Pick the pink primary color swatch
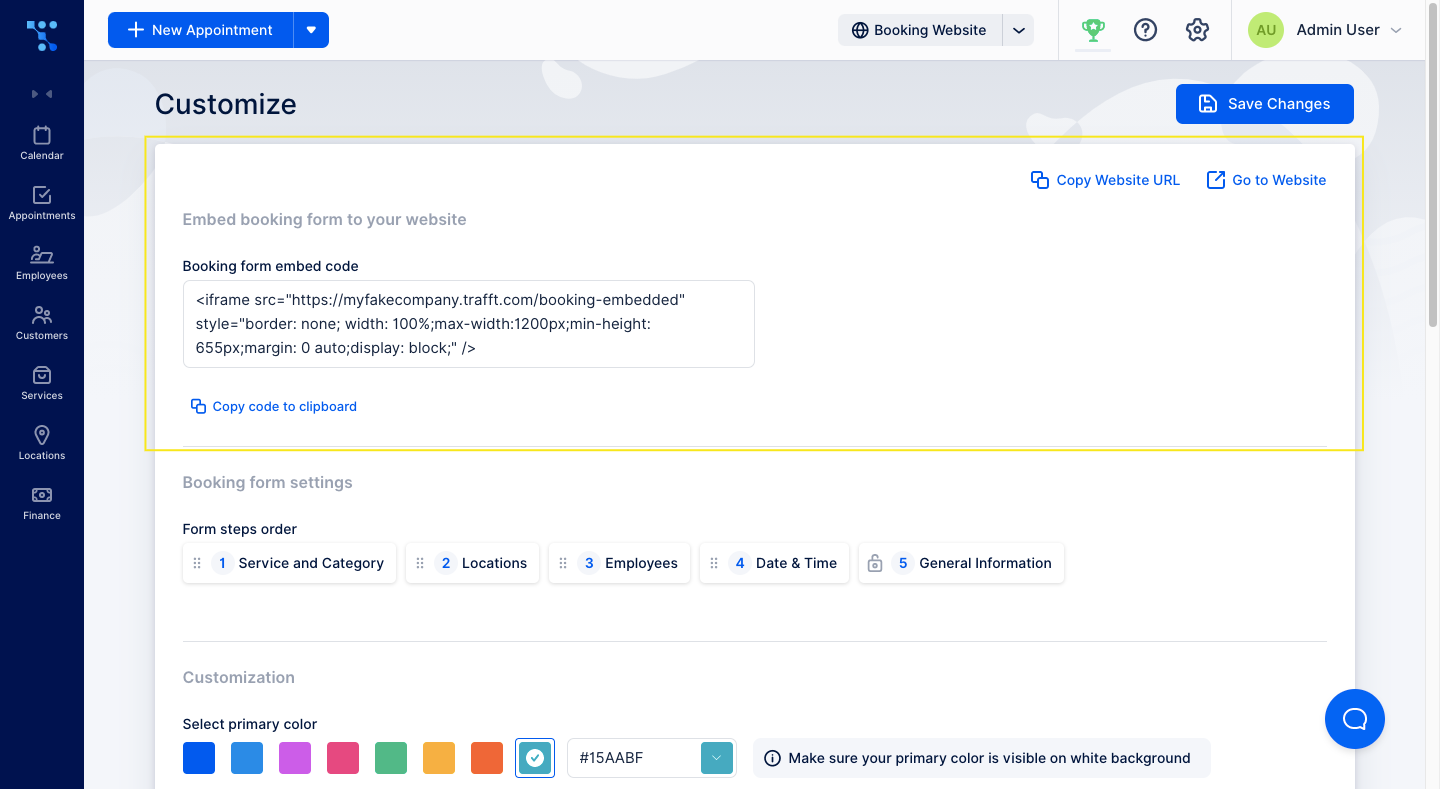 point(343,758)
